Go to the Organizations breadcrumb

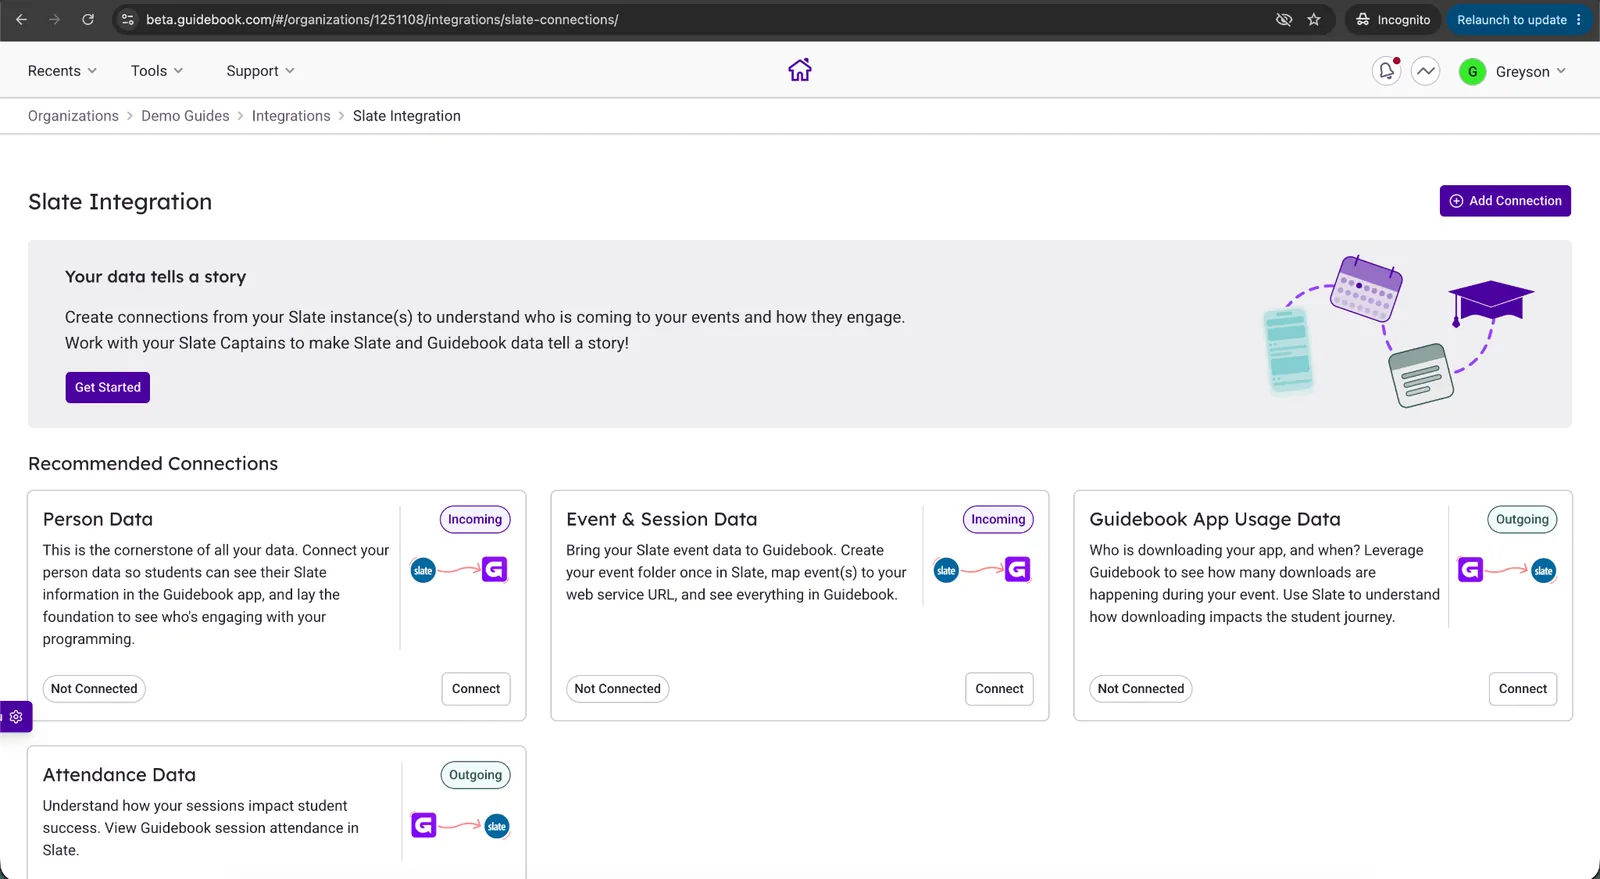tap(73, 116)
